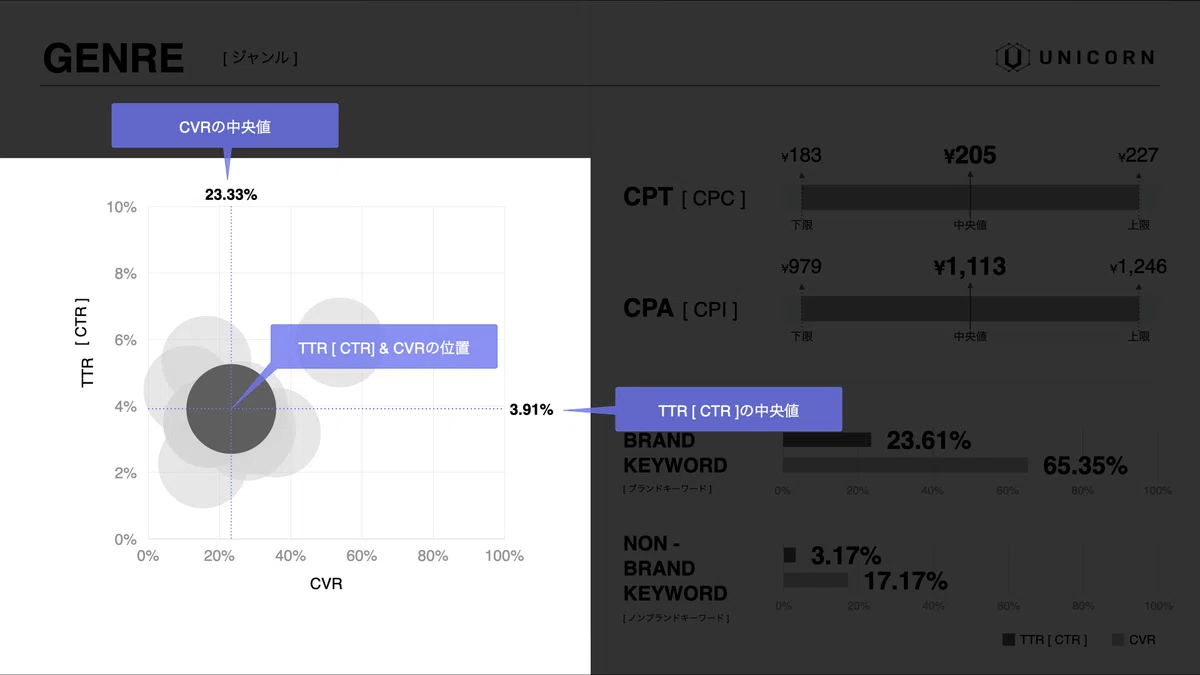Image resolution: width=1200 pixels, height=675 pixels.
Task: Click the "[ ジャンル ]" subtitle text
Action: click(x=260, y=58)
